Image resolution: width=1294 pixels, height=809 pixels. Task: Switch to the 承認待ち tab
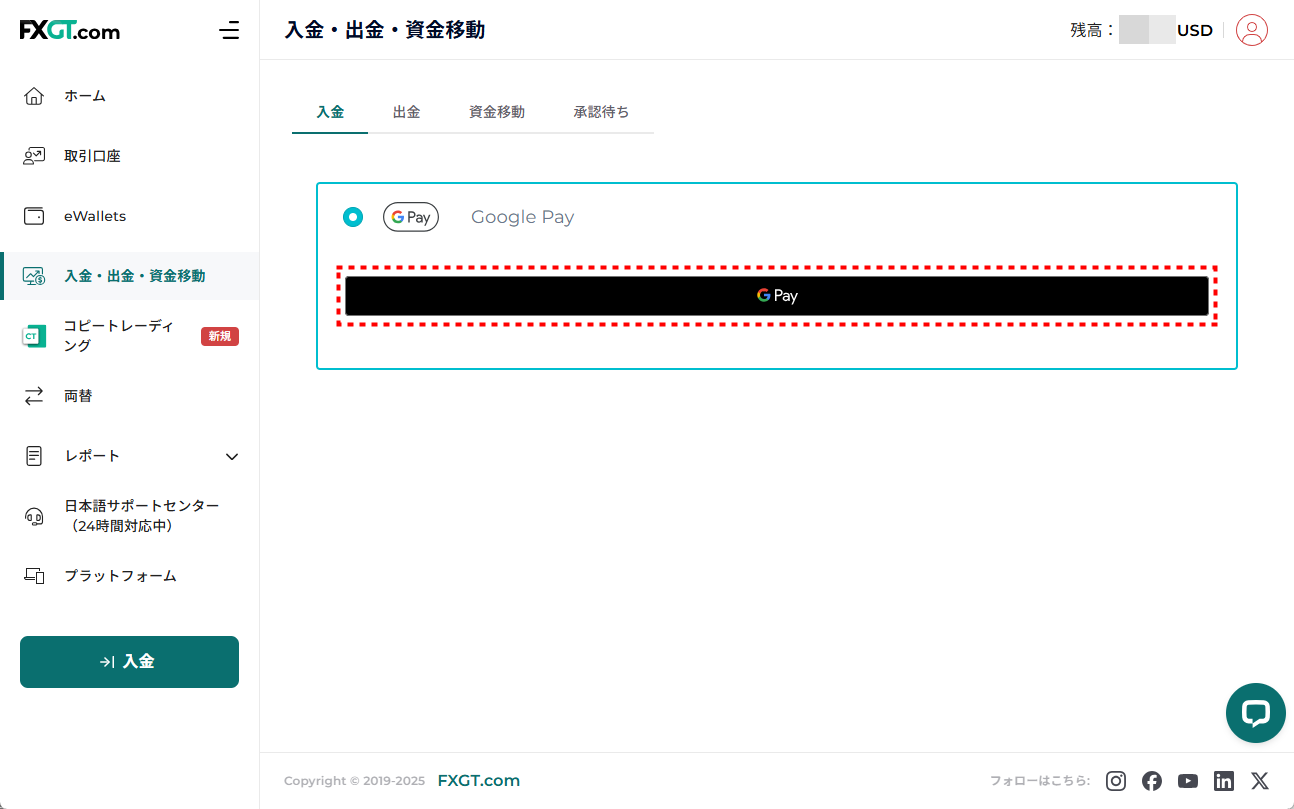click(x=601, y=112)
